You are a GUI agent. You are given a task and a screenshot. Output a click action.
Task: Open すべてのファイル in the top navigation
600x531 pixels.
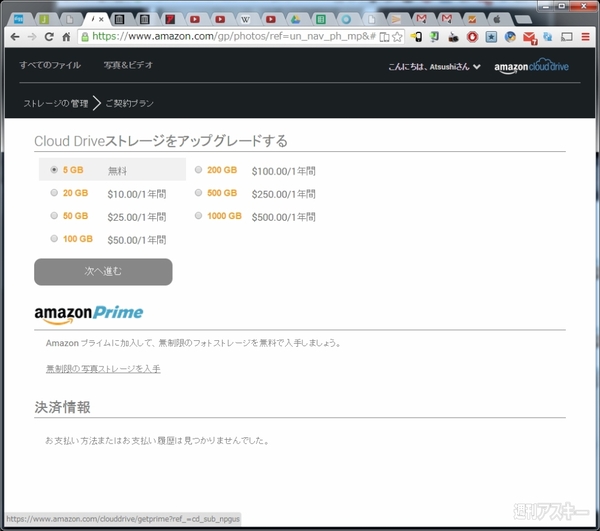point(50,65)
